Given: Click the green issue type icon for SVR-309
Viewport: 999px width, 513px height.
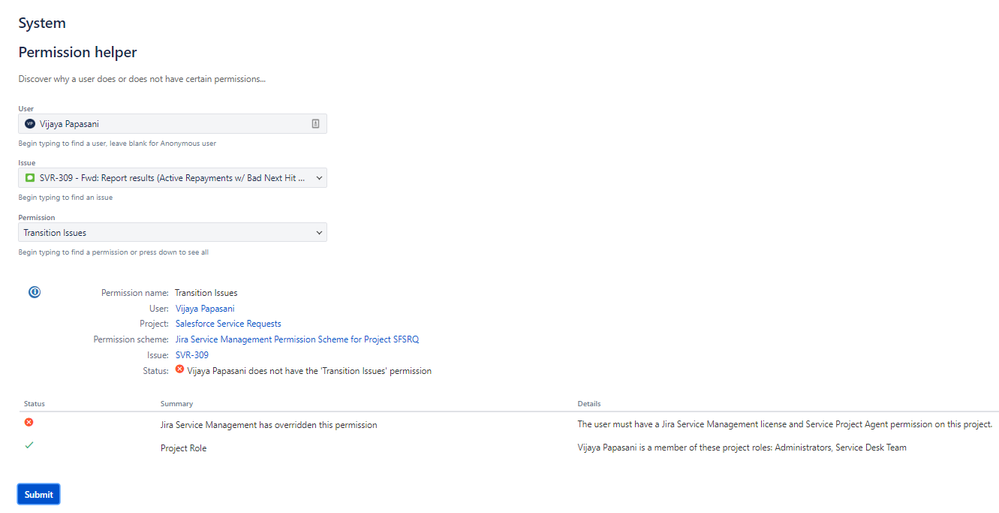Looking at the screenshot, I should [29, 178].
